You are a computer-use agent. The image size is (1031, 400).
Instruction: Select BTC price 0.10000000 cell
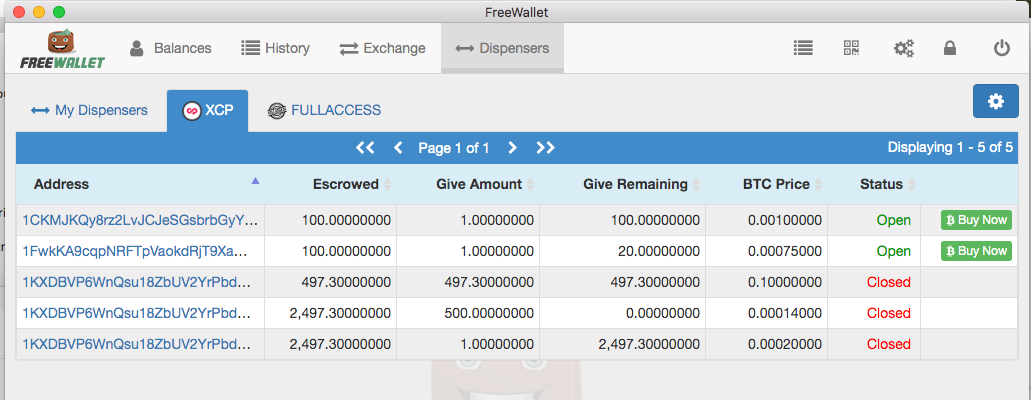pos(767,282)
